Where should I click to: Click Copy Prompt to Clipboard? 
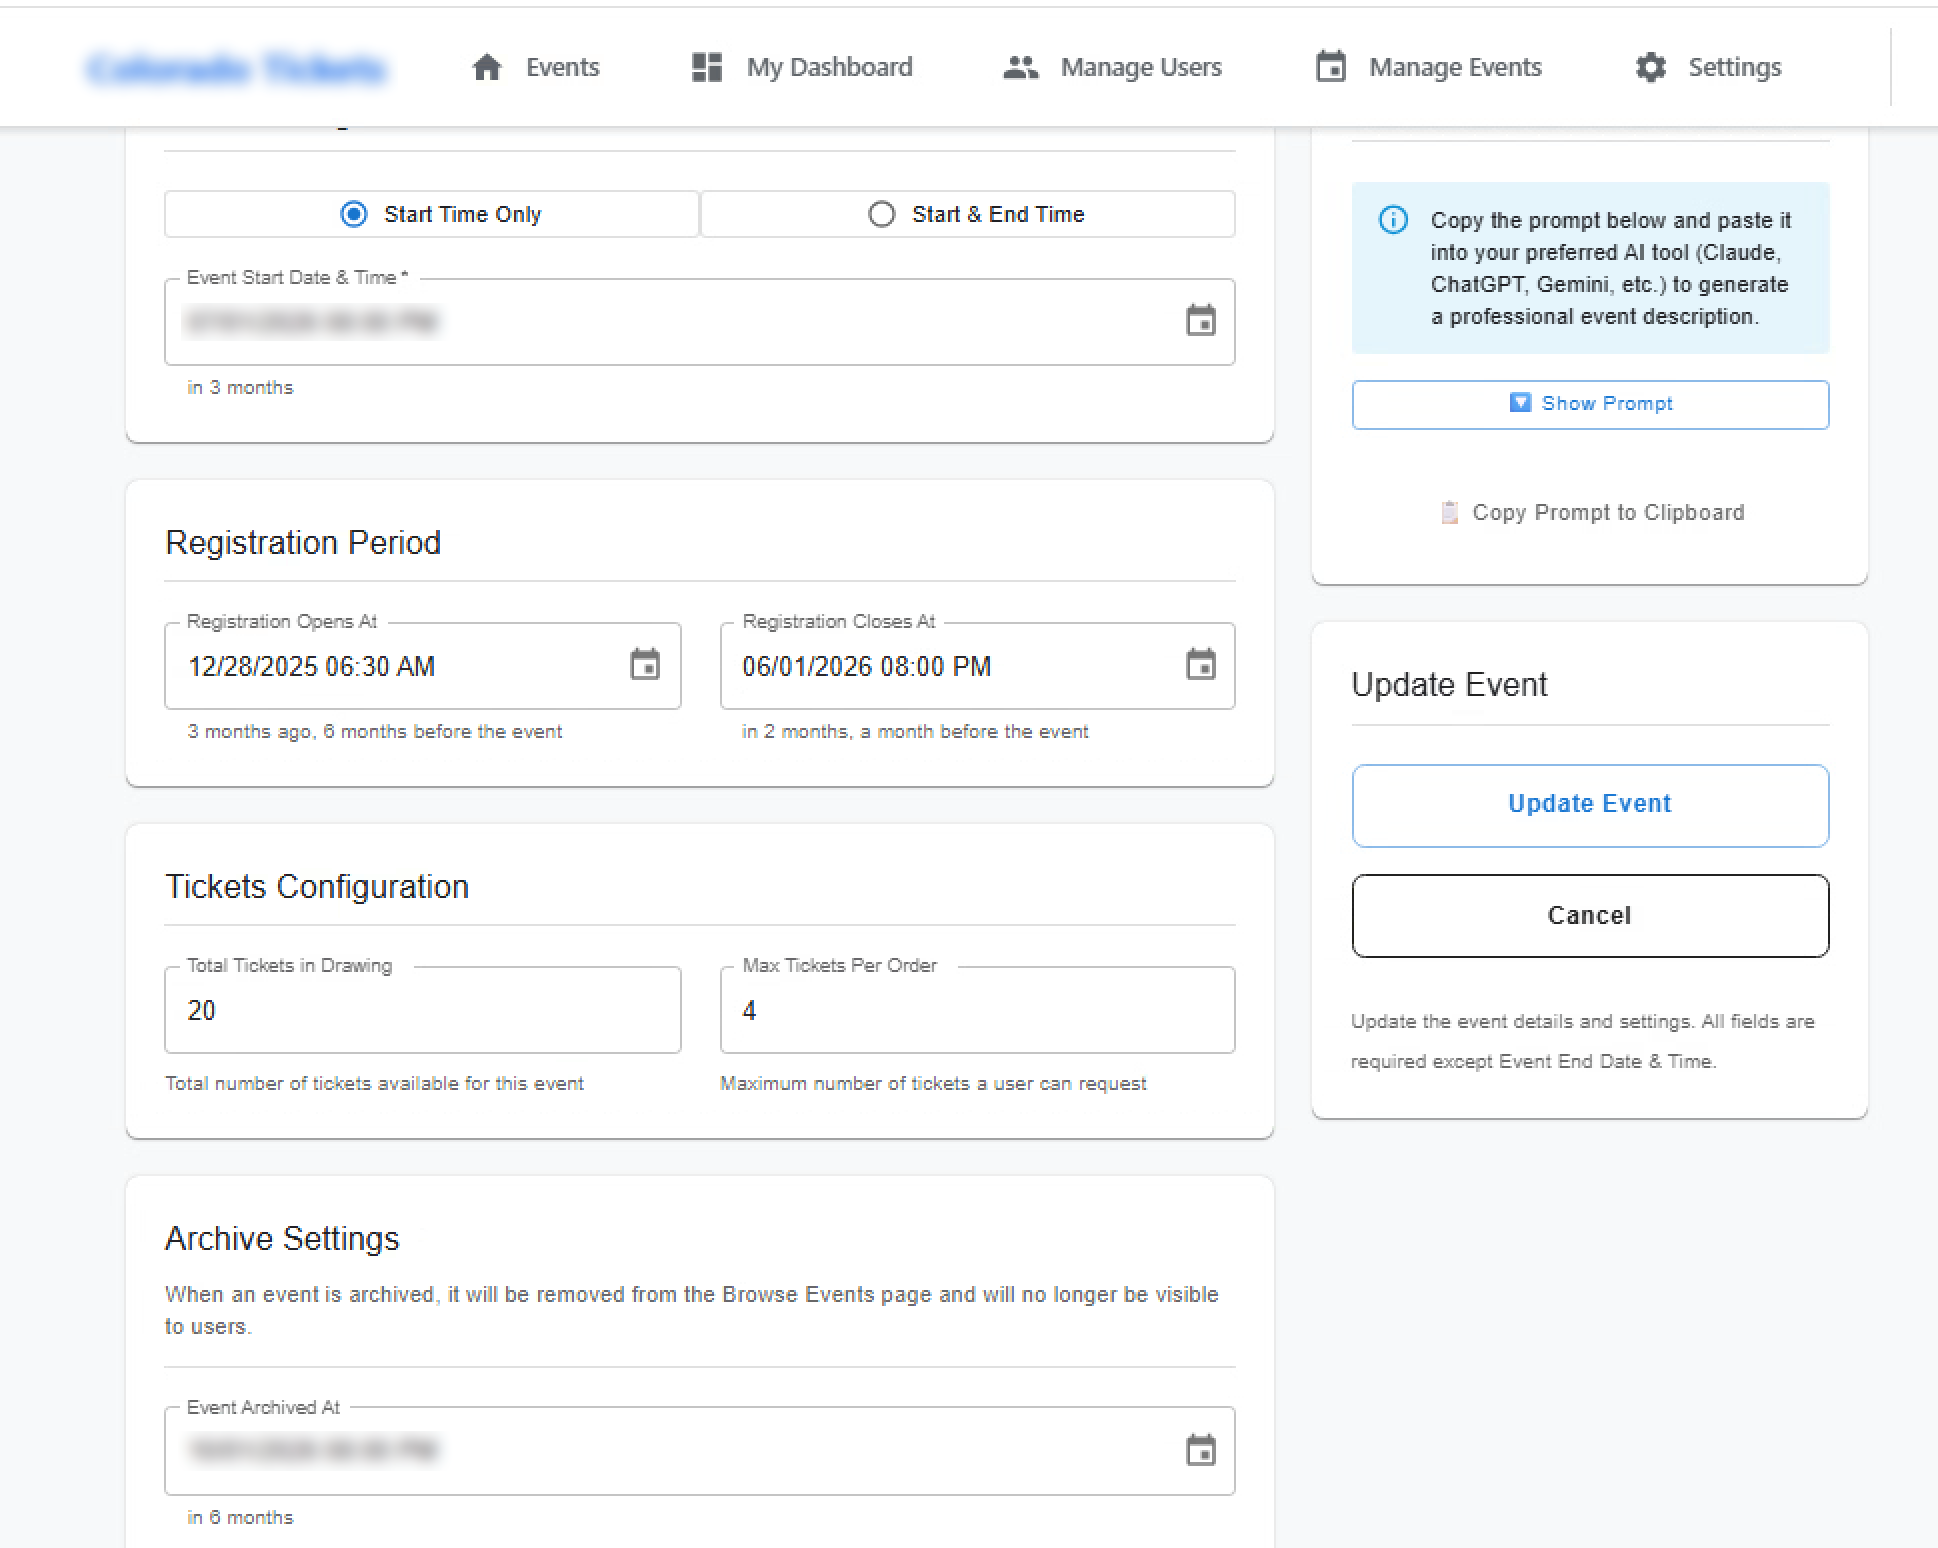1592,512
